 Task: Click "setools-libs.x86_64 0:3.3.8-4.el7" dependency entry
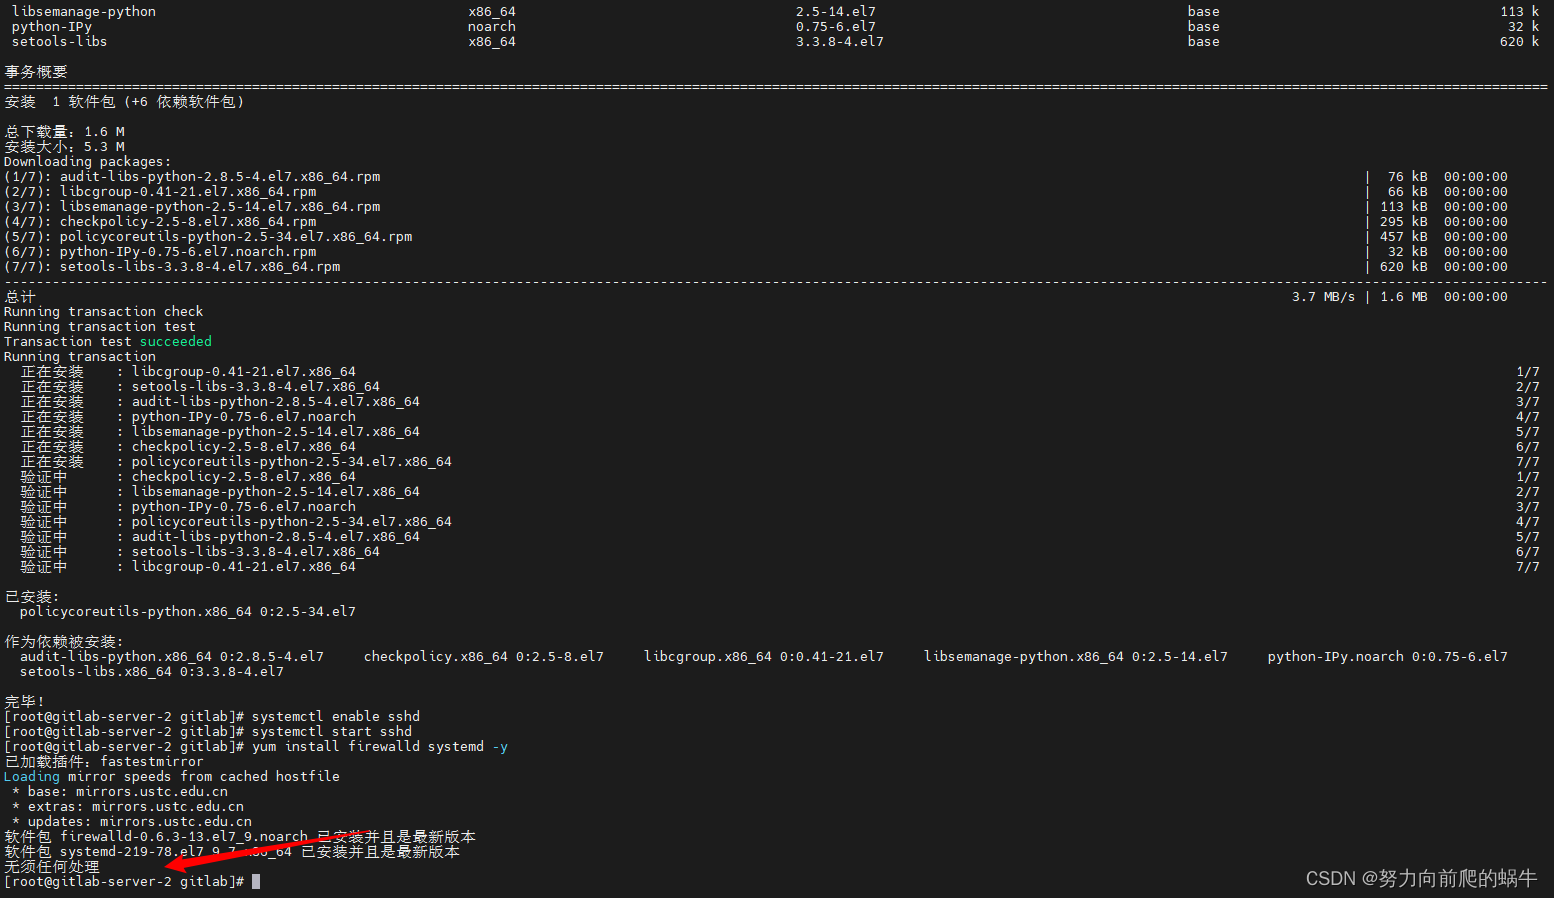point(152,672)
